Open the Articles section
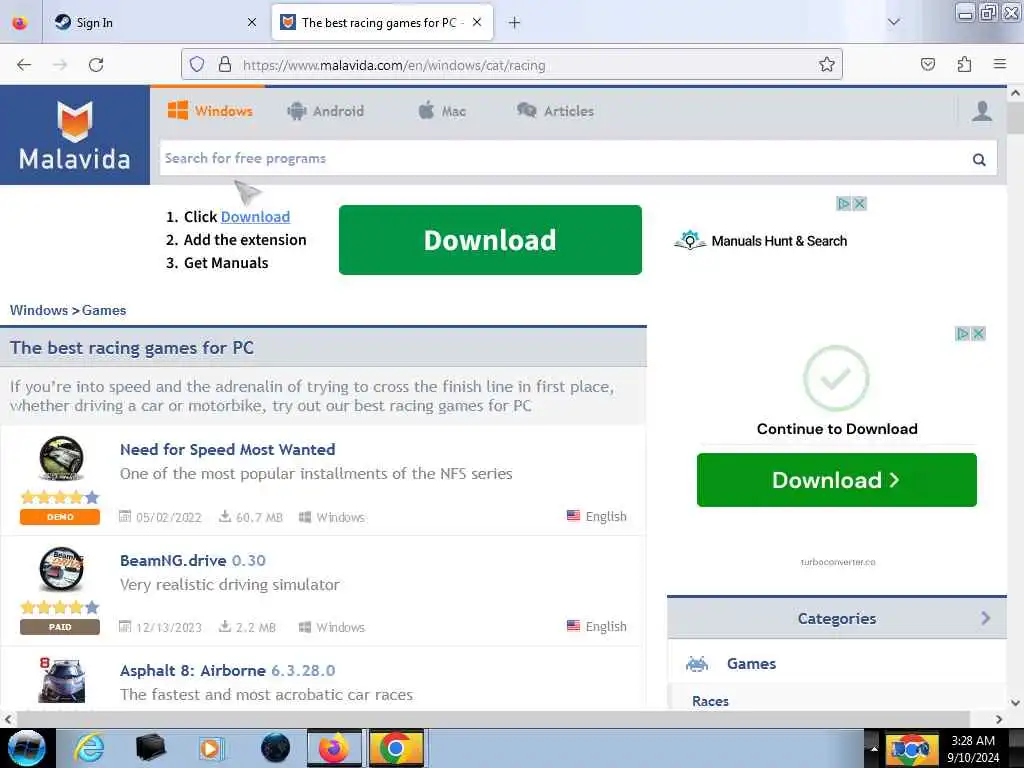The height and width of the screenshot is (768, 1024). (555, 111)
